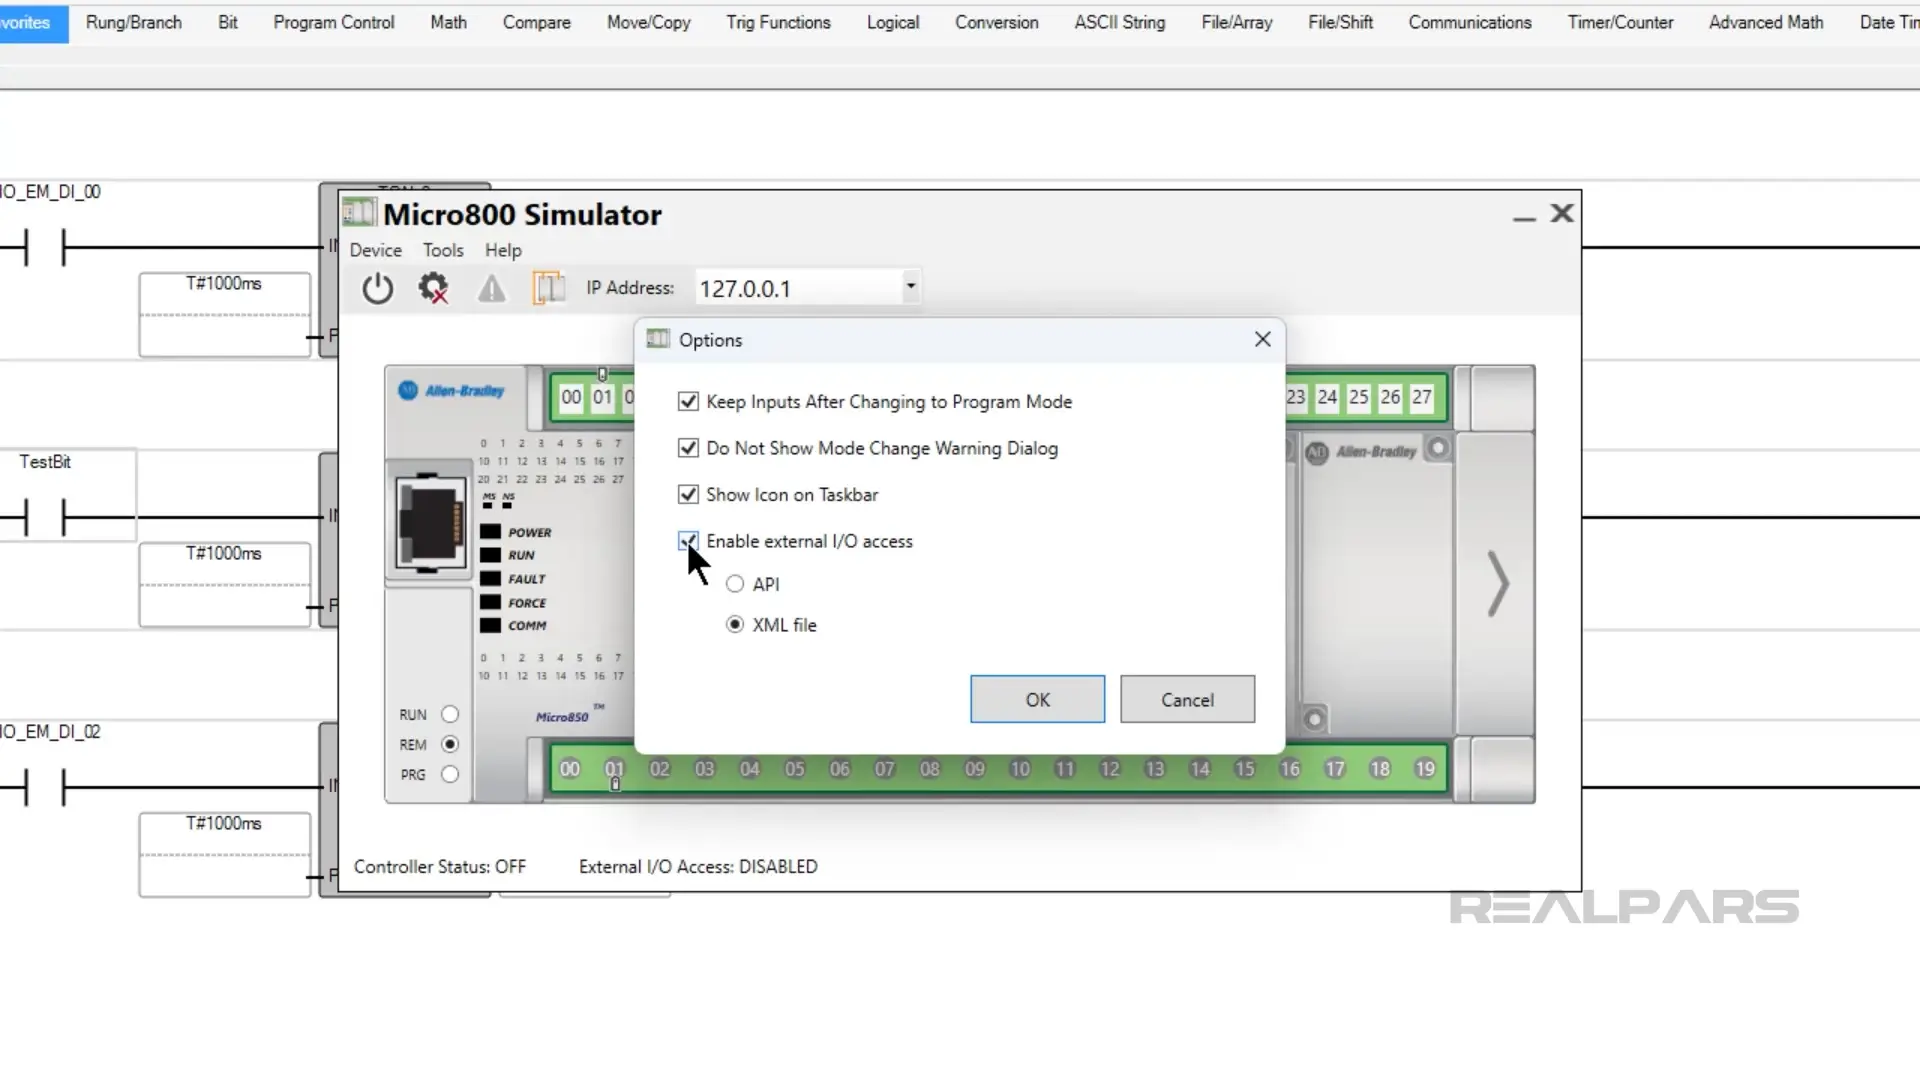Screen dimensions: 1920x1080
Task: Switch to the Math instruction tab
Action: [448, 22]
